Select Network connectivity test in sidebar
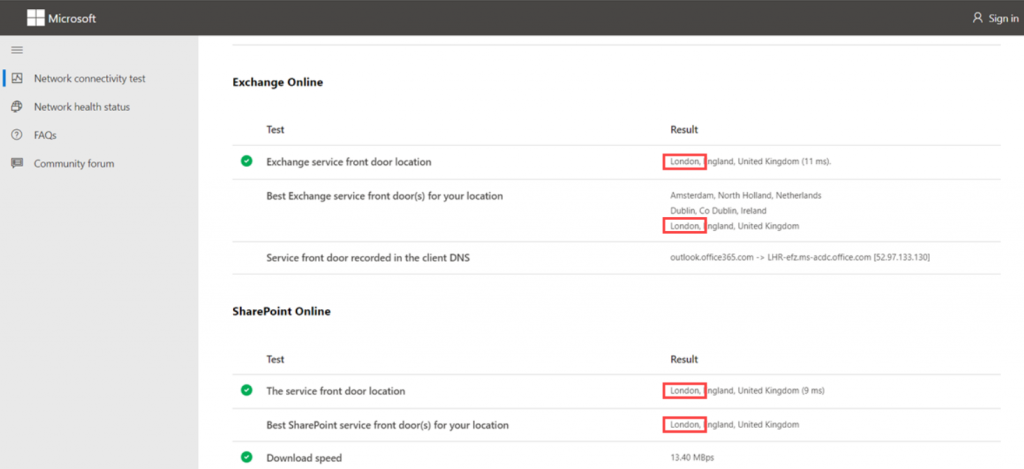The height and width of the screenshot is (469, 1024). tap(89, 78)
